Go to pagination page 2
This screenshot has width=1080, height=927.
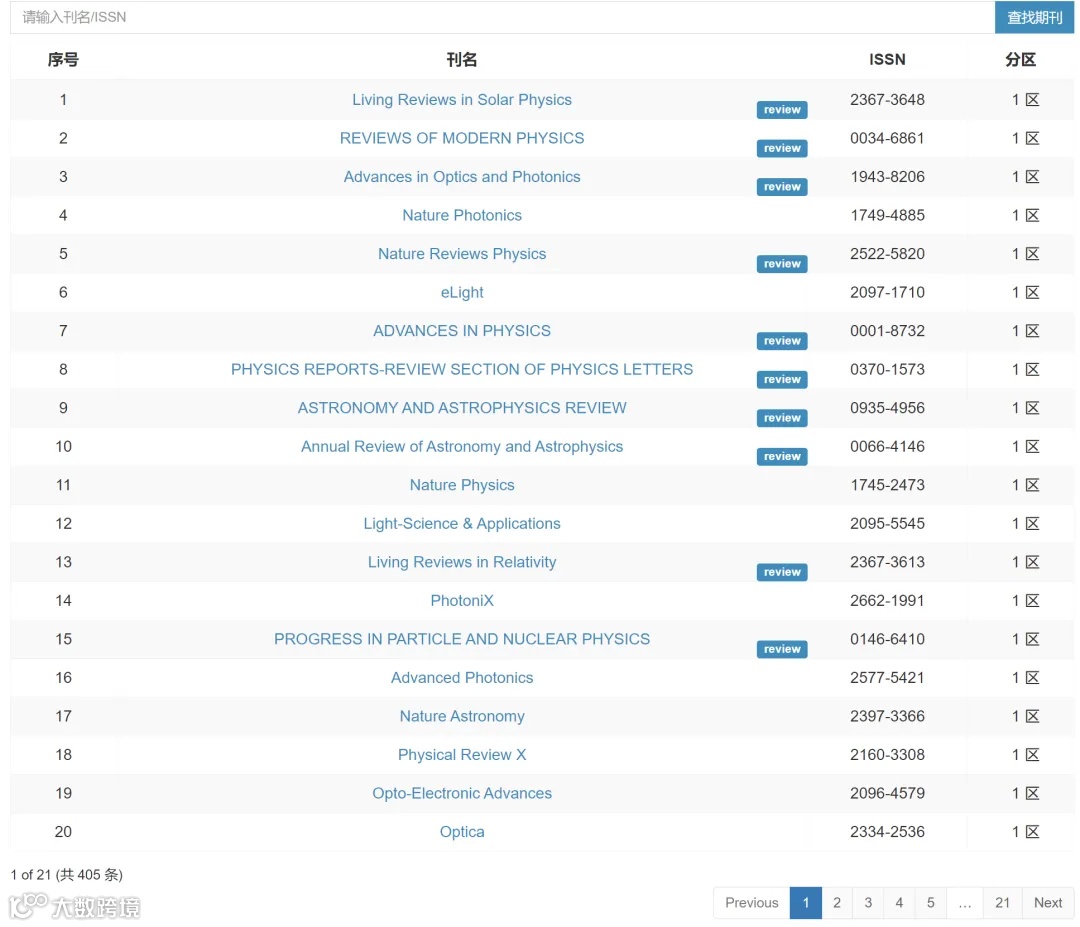pos(837,903)
